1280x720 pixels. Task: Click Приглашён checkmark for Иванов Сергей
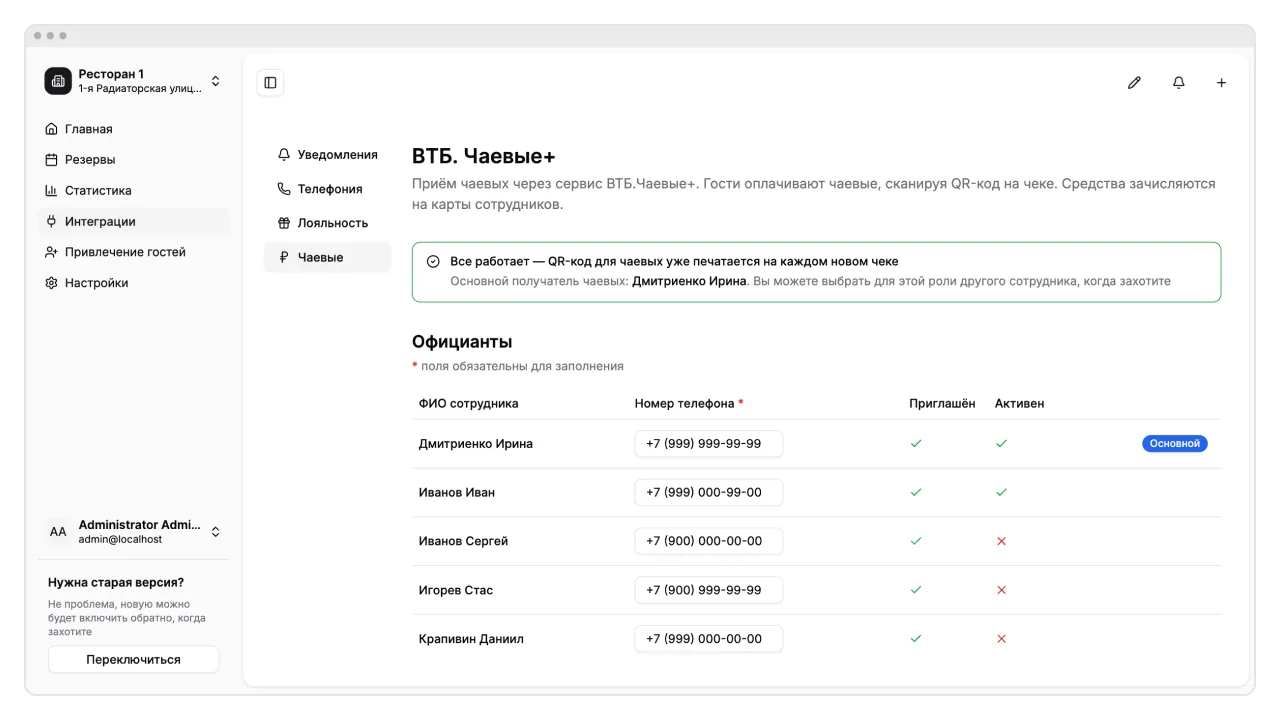click(916, 541)
